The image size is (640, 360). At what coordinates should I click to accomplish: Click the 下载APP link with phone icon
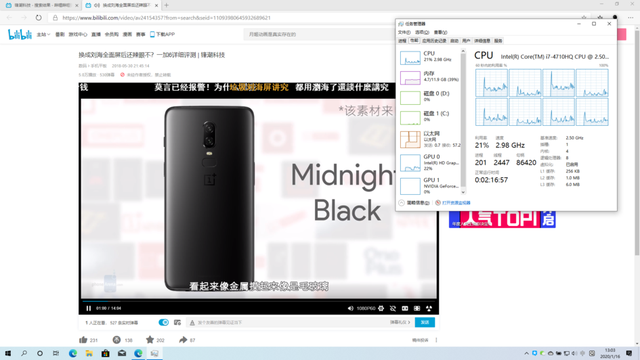[x=162, y=34]
